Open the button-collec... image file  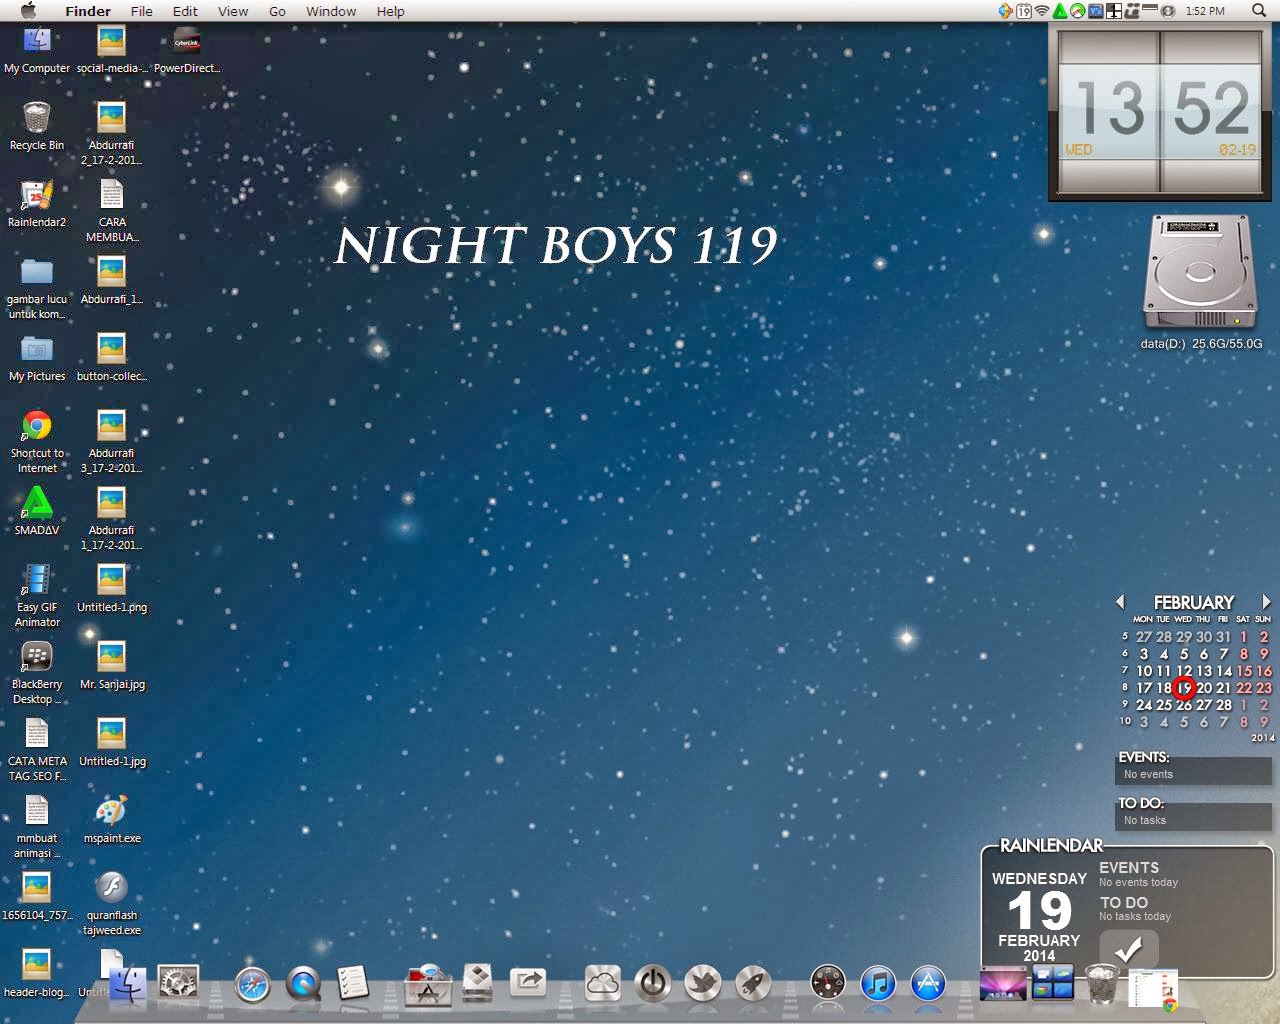(x=111, y=348)
